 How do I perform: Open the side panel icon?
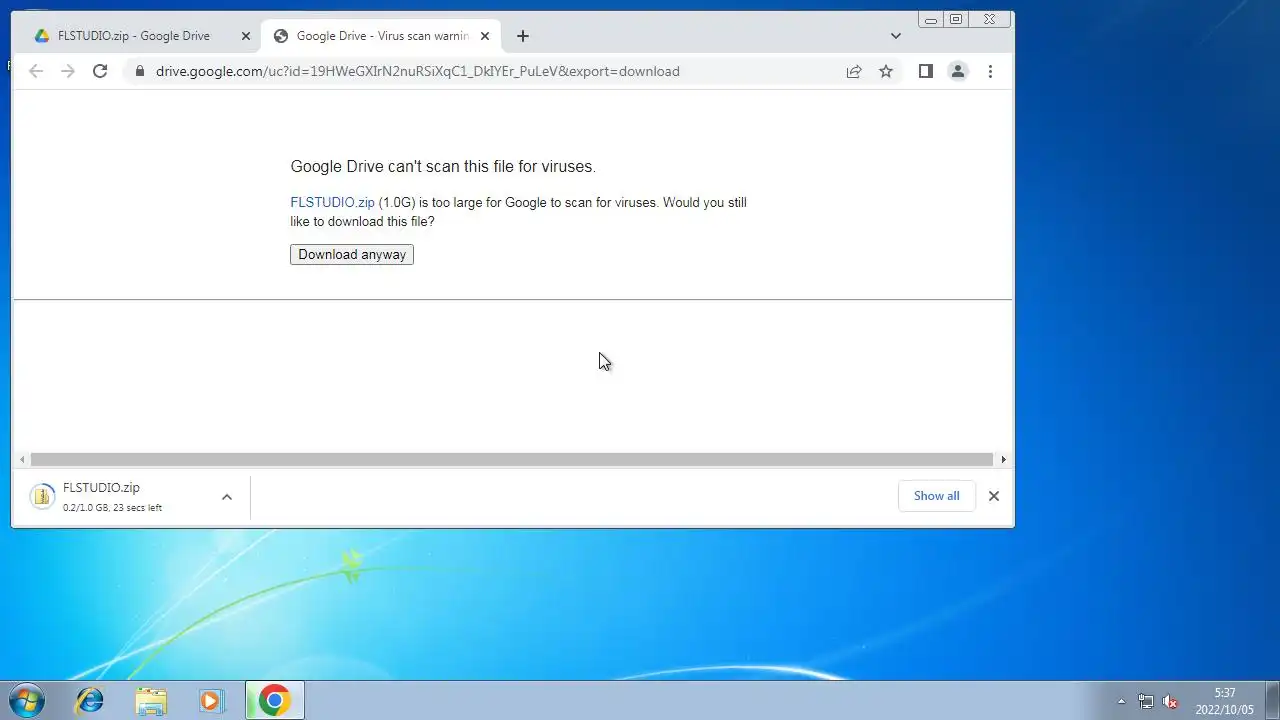click(x=926, y=71)
